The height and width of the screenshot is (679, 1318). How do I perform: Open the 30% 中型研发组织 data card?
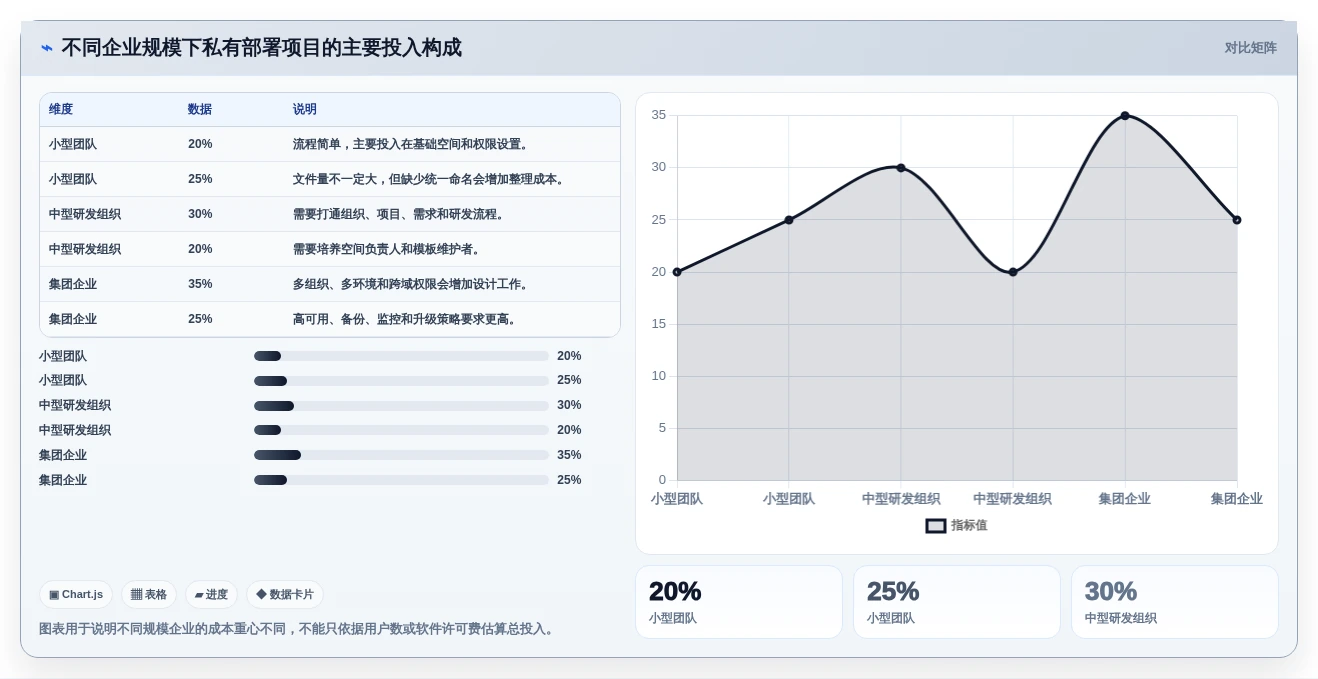[x=1175, y=602]
